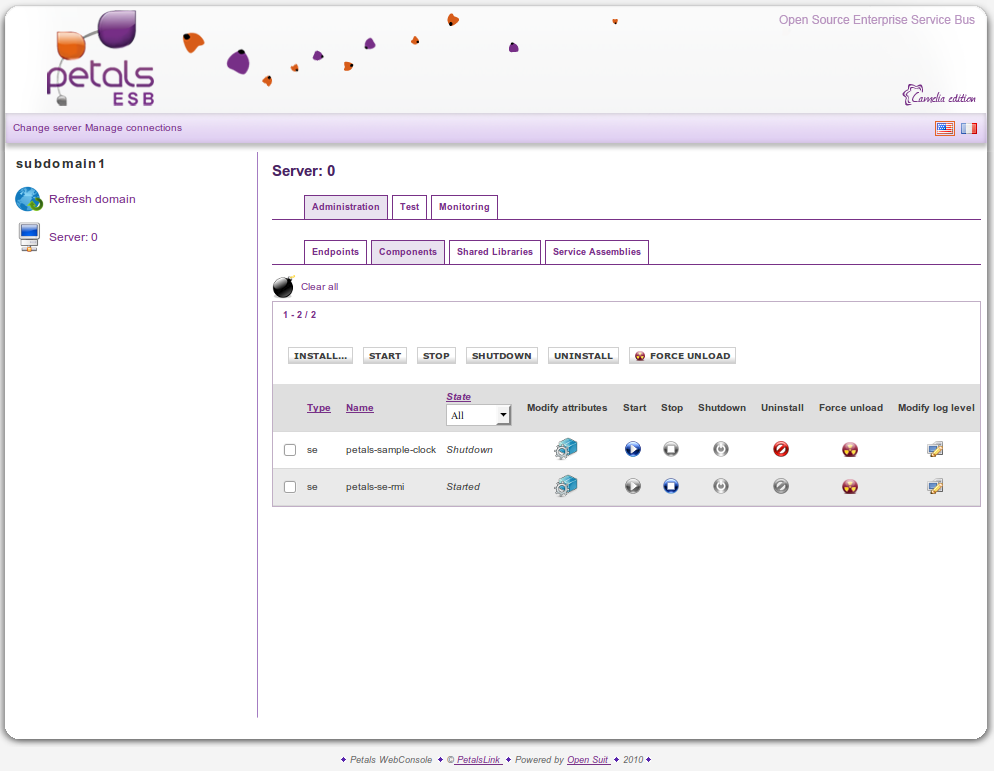Viewport: 994px width, 771px height.
Task: Click Start icon for petals-sample-clock
Action: tap(632, 450)
